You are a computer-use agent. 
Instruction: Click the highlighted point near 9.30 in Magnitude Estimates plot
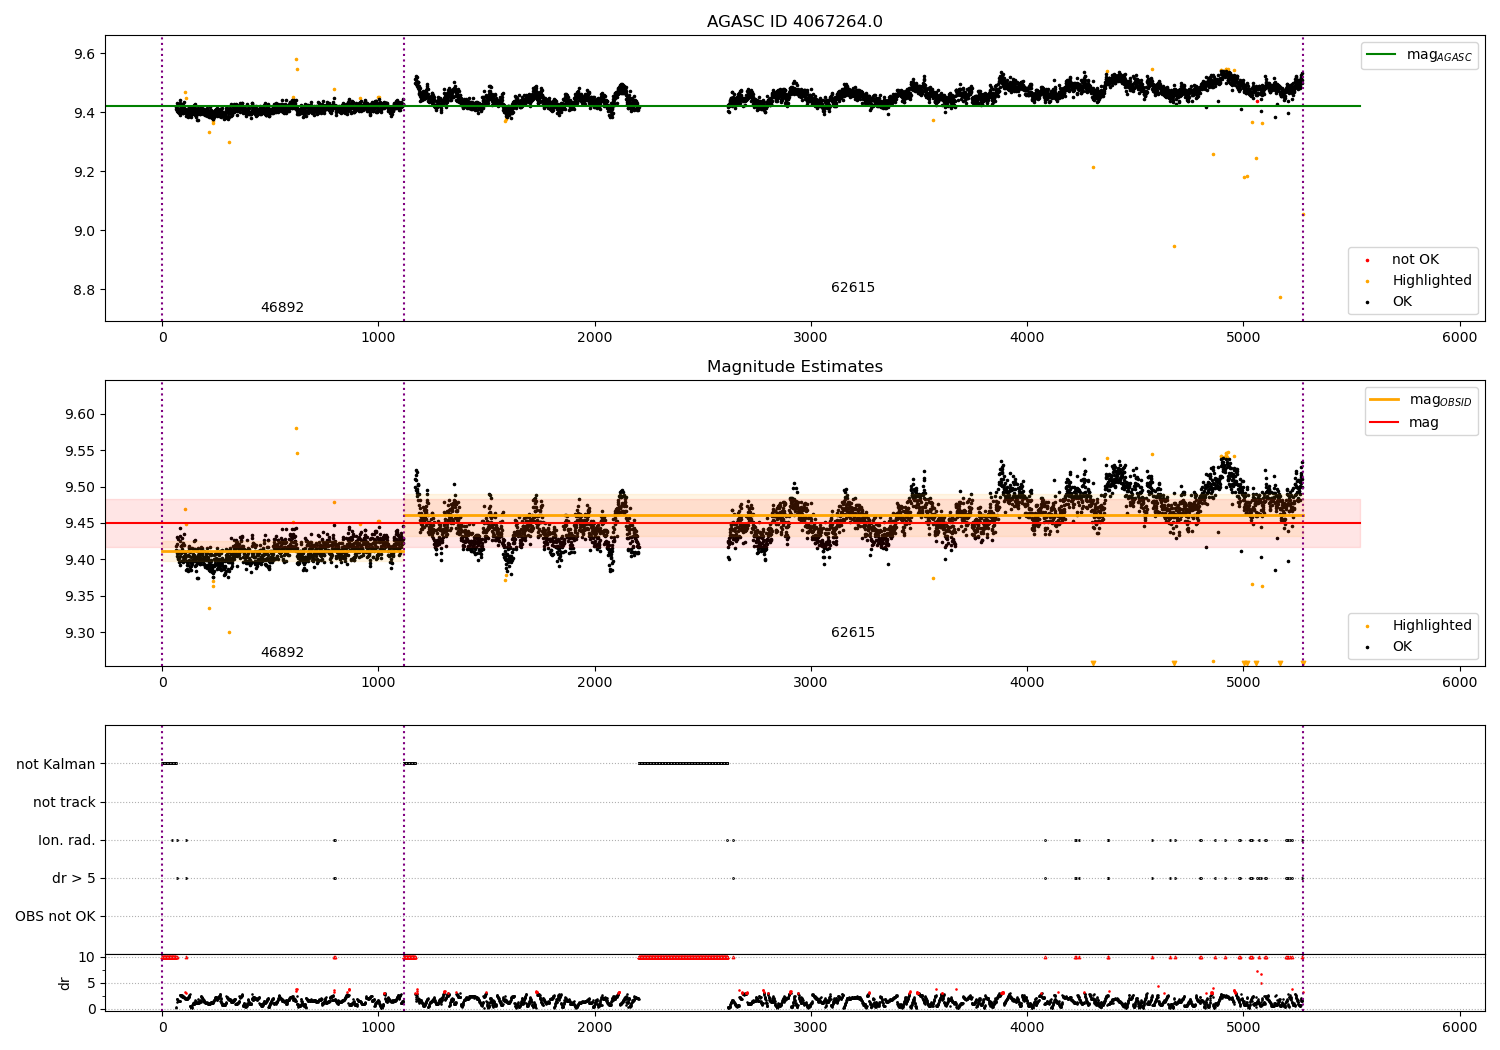pyautogui.click(x=229, y=632)
